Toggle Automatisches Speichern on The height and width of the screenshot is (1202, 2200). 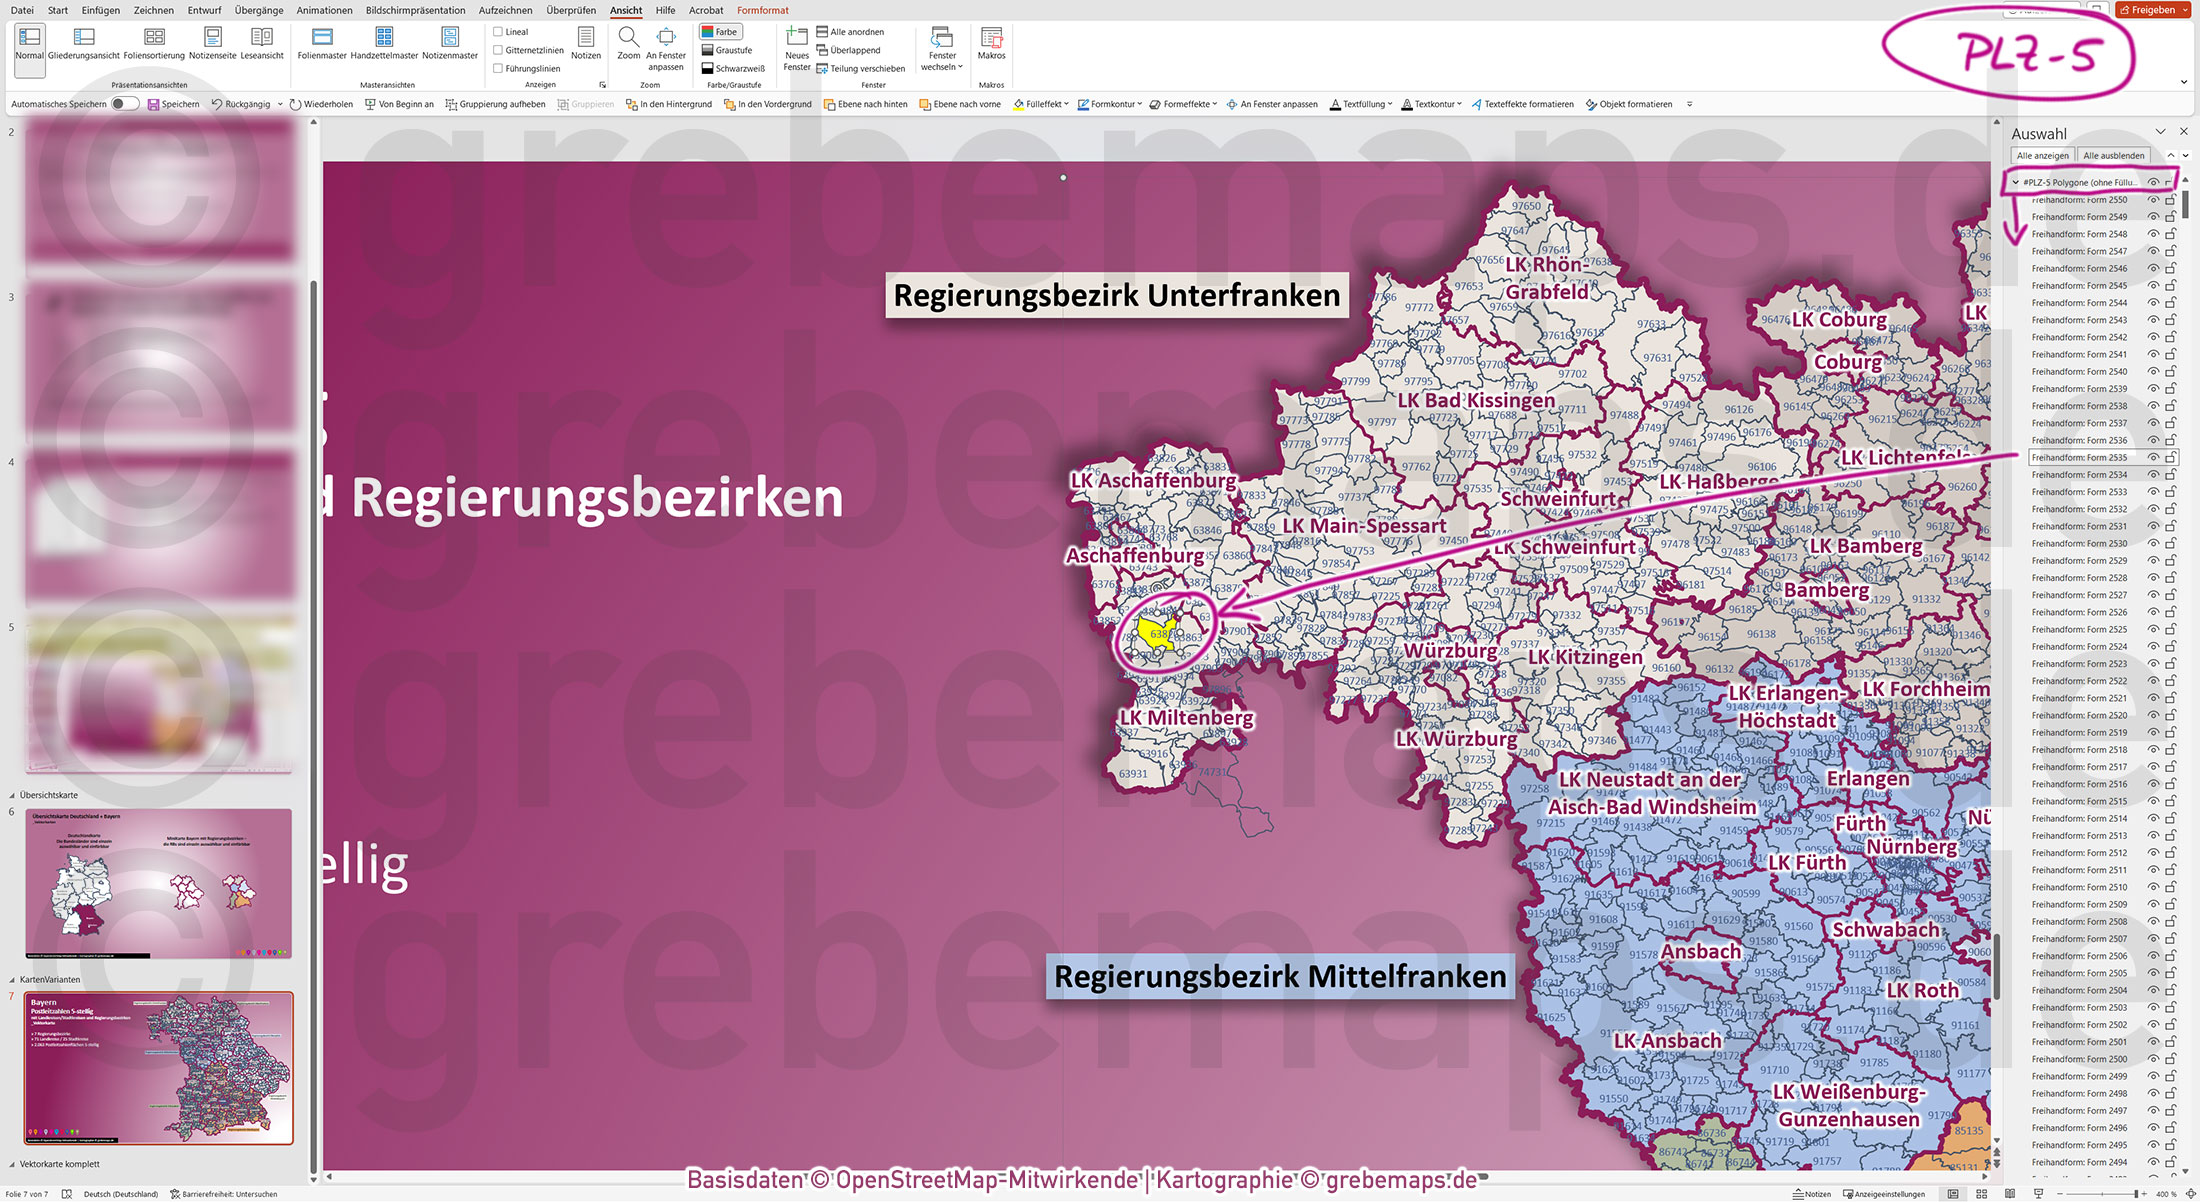click(x=124, y=103)
